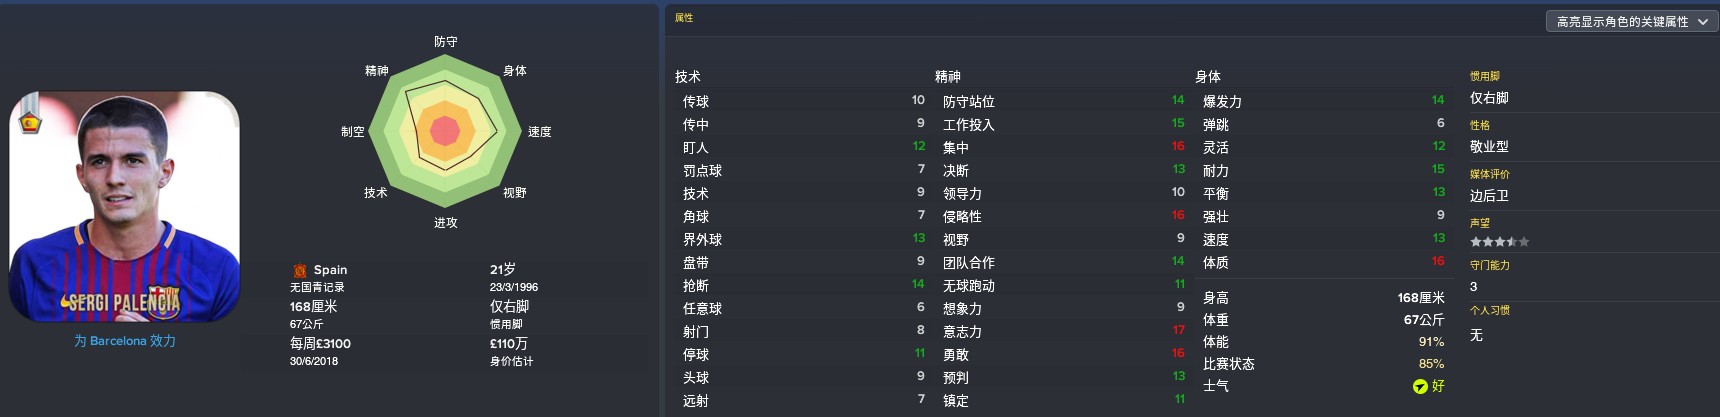Click the Spanish federation crest beside Spain
Screen dimensions: 1720x417
click(299, 270)
